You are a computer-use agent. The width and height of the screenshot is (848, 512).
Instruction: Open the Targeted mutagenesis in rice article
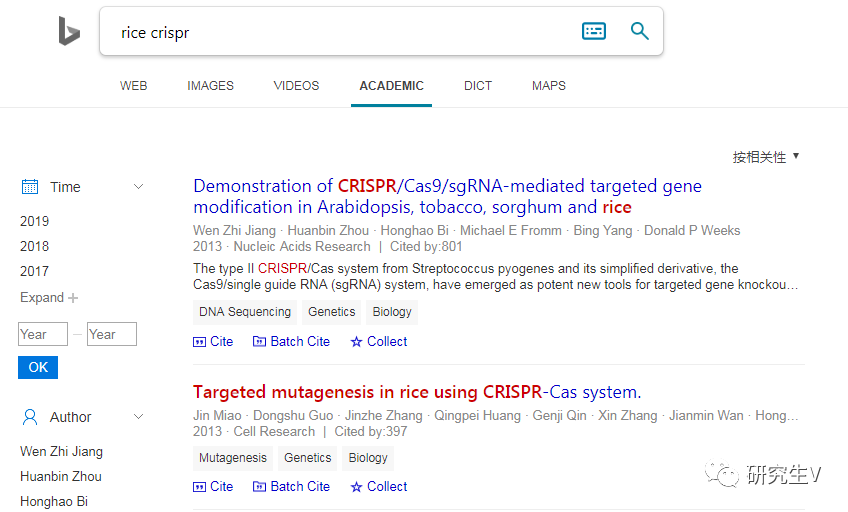click(x=417, y=391)
